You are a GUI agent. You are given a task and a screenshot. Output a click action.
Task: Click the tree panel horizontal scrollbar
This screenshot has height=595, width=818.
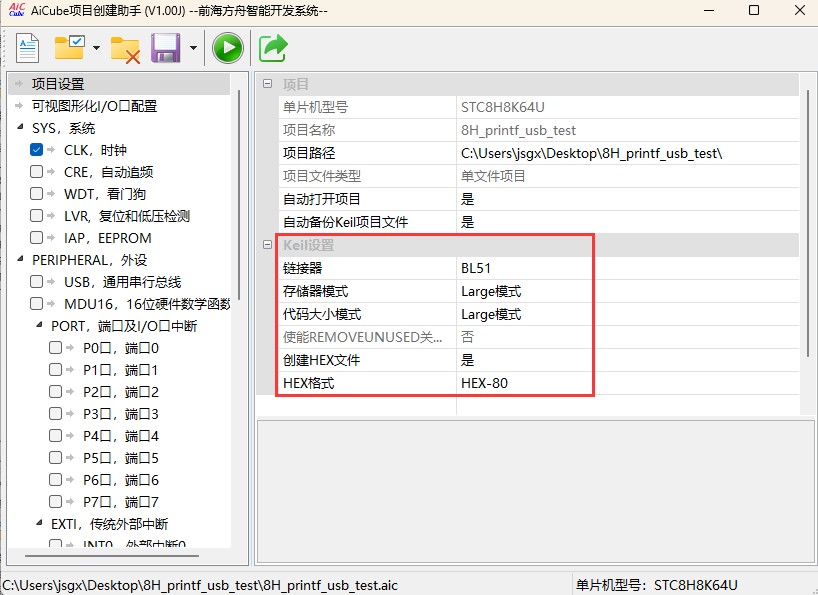coord(112,556)
